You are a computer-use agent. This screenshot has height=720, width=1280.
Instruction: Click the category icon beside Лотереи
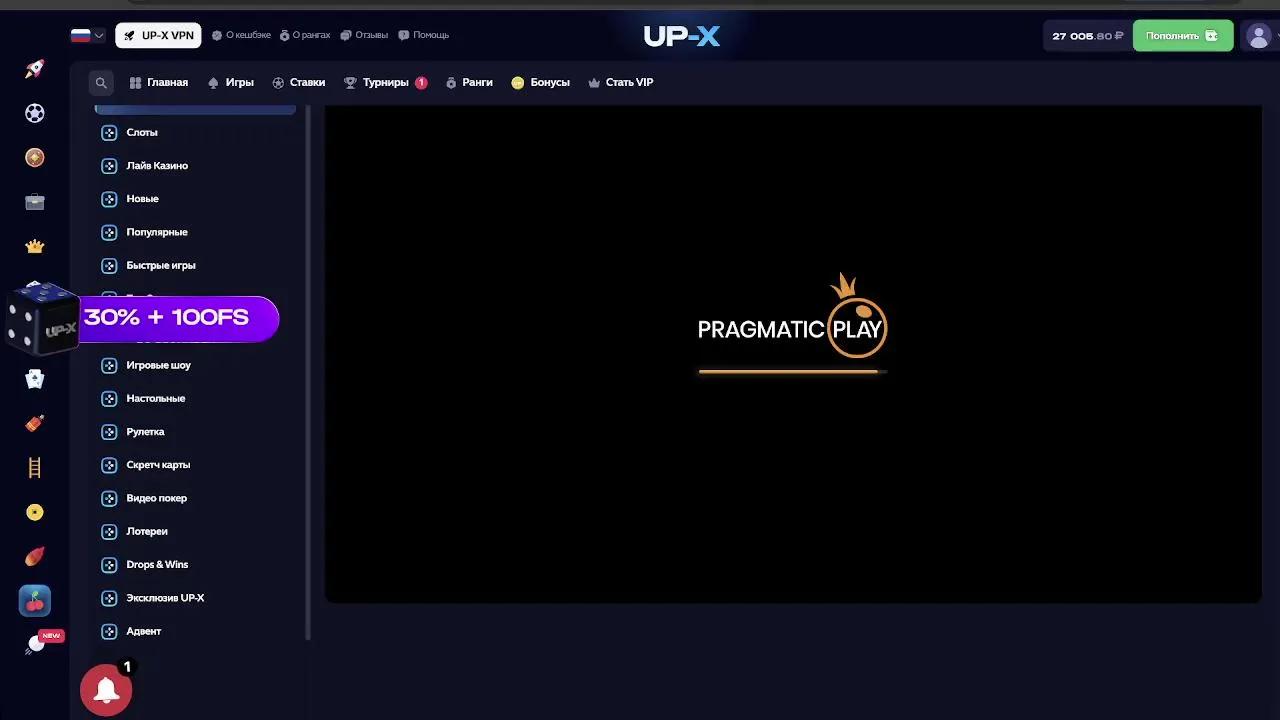tap(109, 531)
